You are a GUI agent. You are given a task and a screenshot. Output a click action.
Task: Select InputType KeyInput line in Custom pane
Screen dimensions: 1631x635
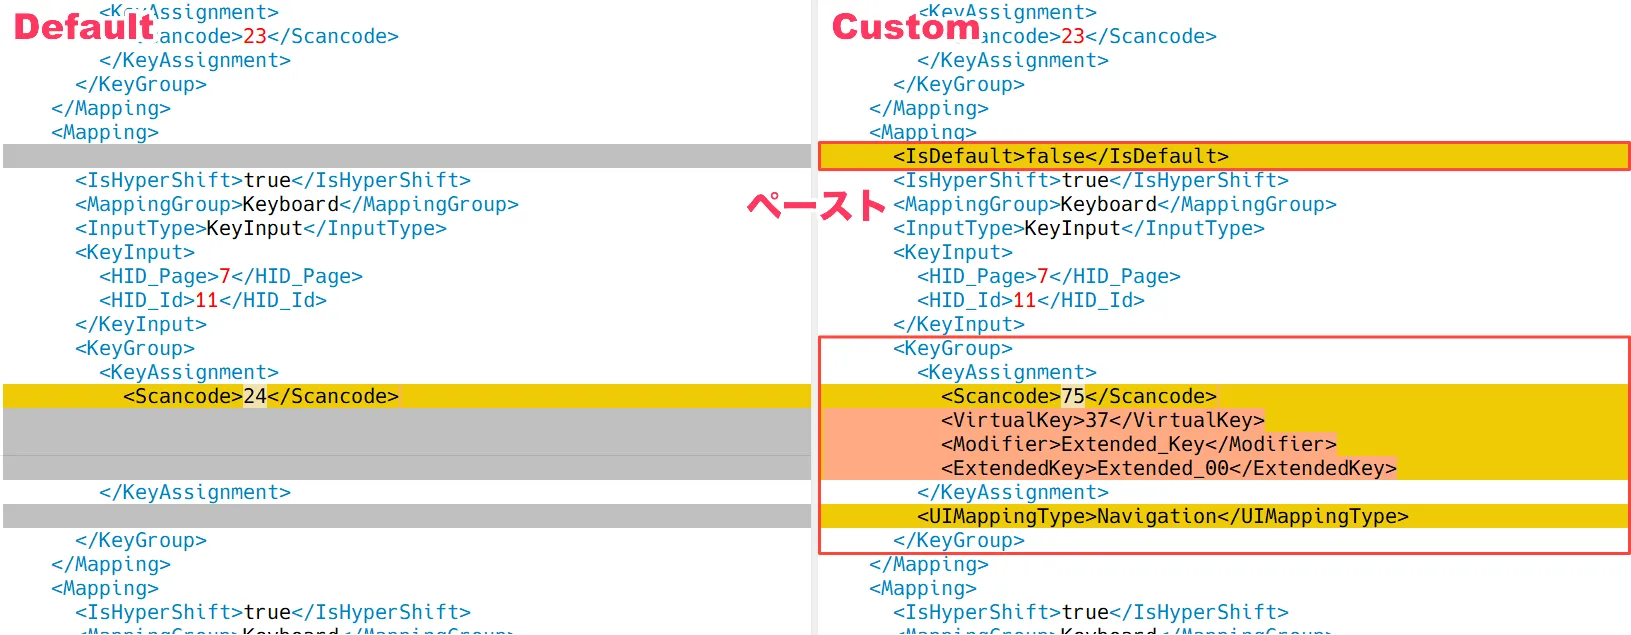point(1079,228)
